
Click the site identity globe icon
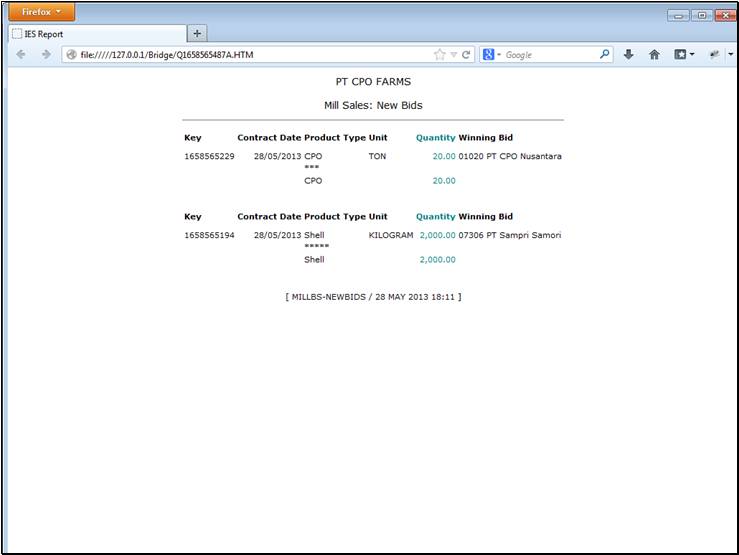click(71, 55)
